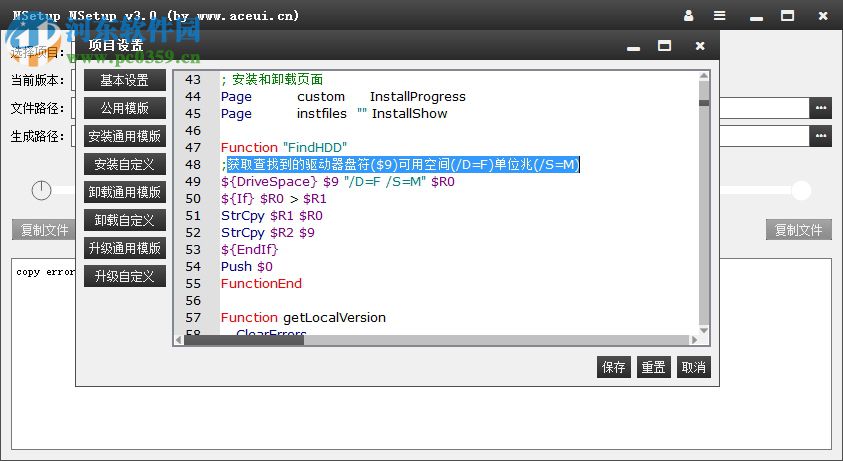Open the user account icon in title bar
The image size is (843, 461).
click(688, 16)
